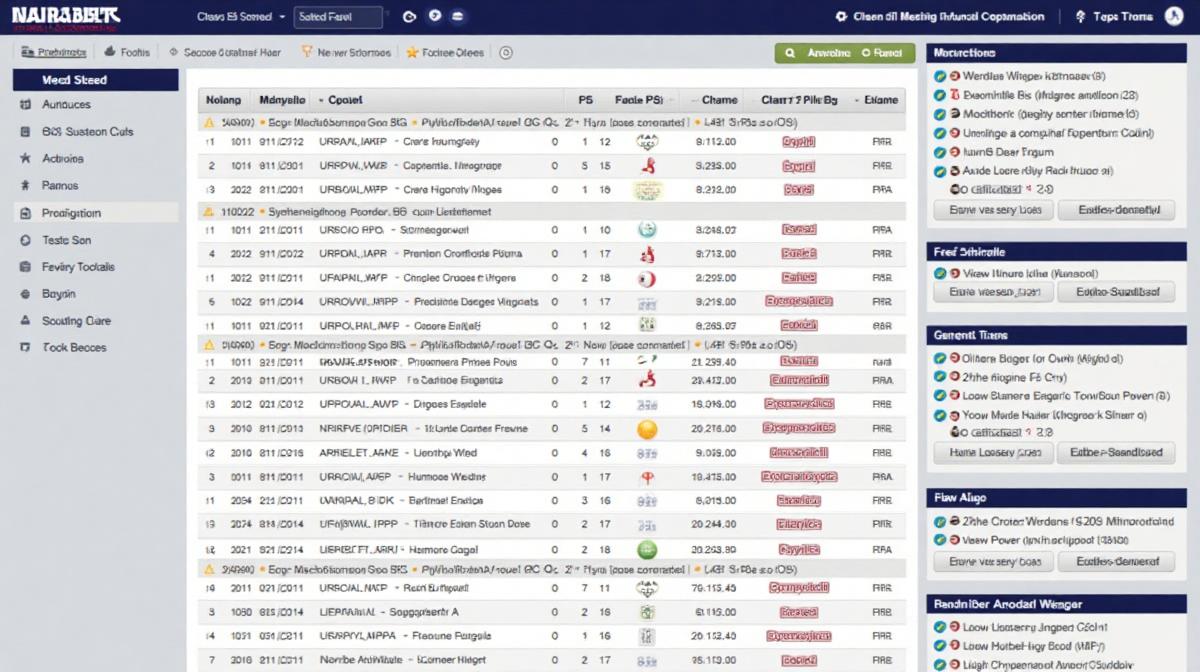Image resolution: width=1200 pixels, height=672 pixels.
Task: Click the Nolang column header
Action: pos(223,100)
